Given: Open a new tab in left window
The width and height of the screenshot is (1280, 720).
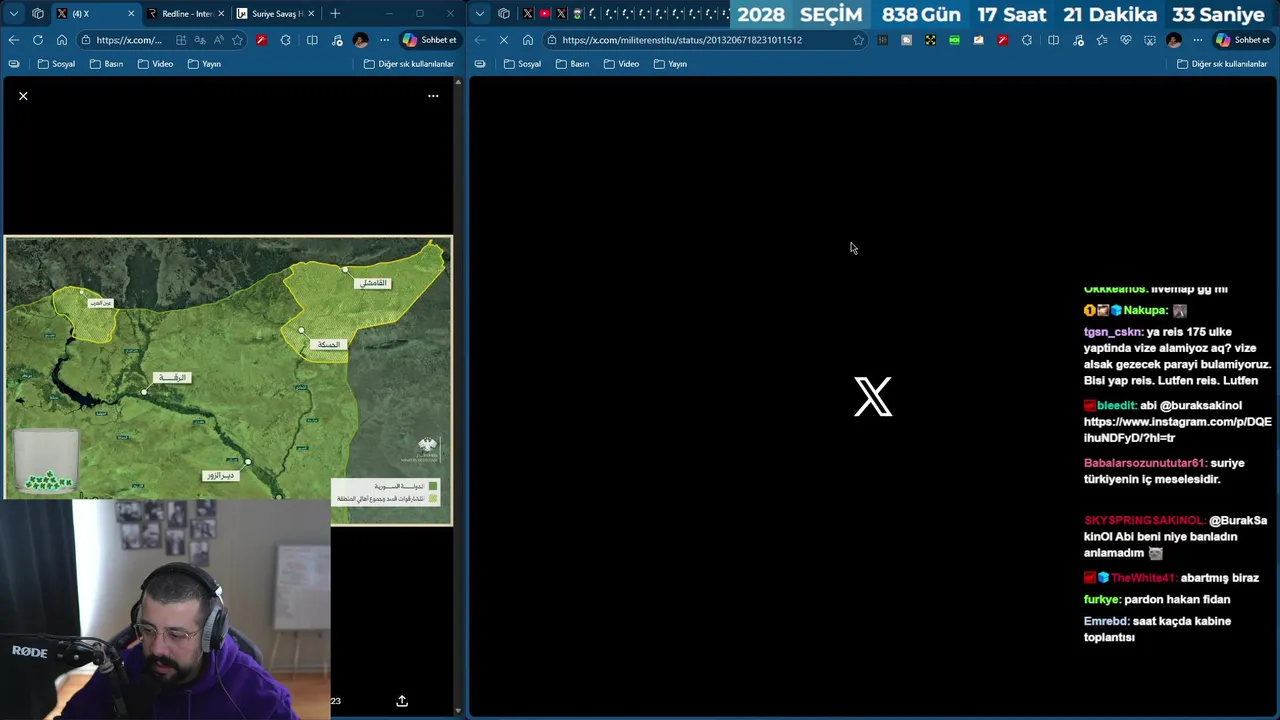Looking at the screenshot, I should click(x=335, y=14).
